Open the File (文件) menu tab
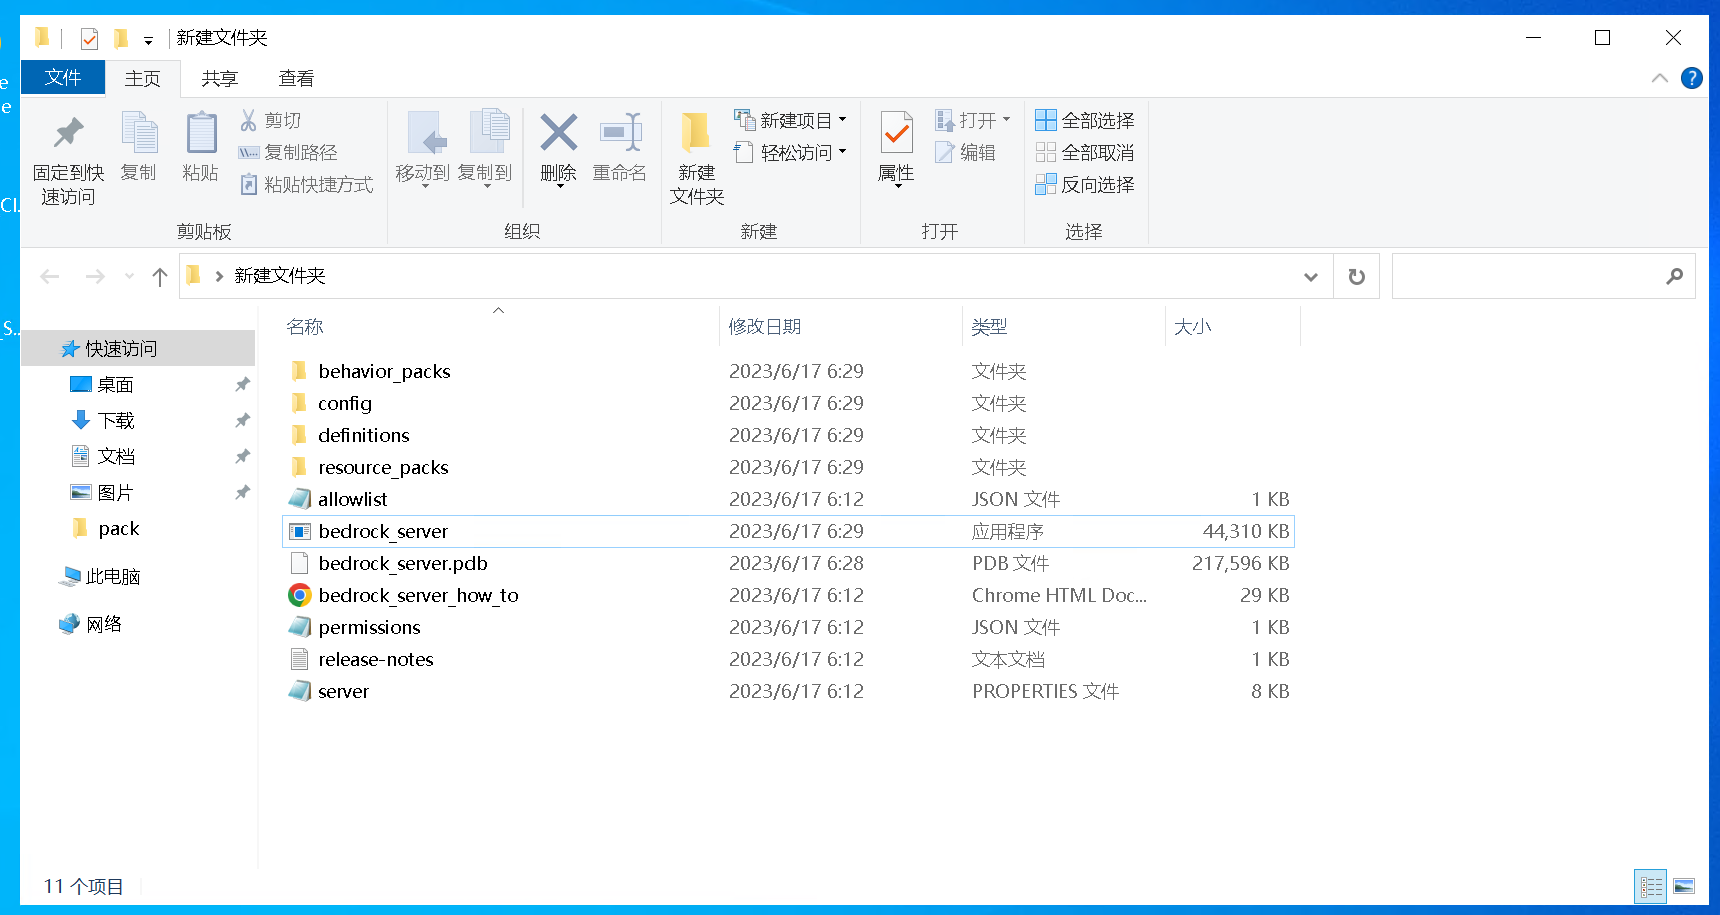Viewport: 1720px width, 915px height. click(x=62, y=78)
